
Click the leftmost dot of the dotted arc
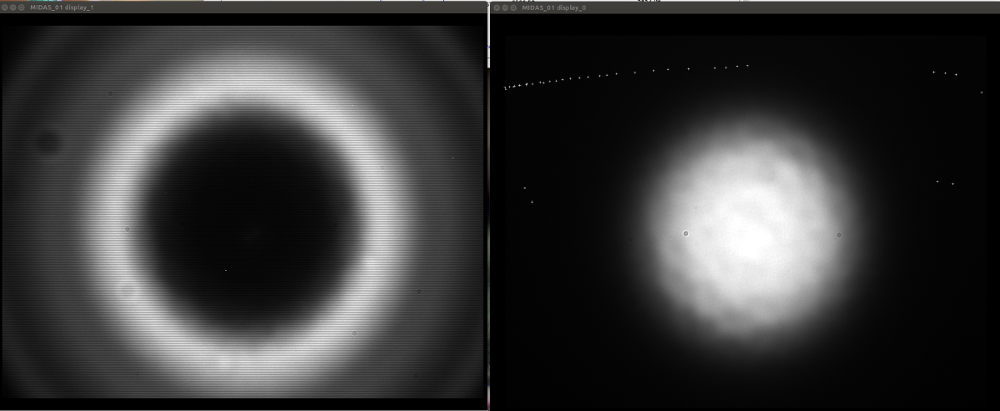click(x=506, y=89)
